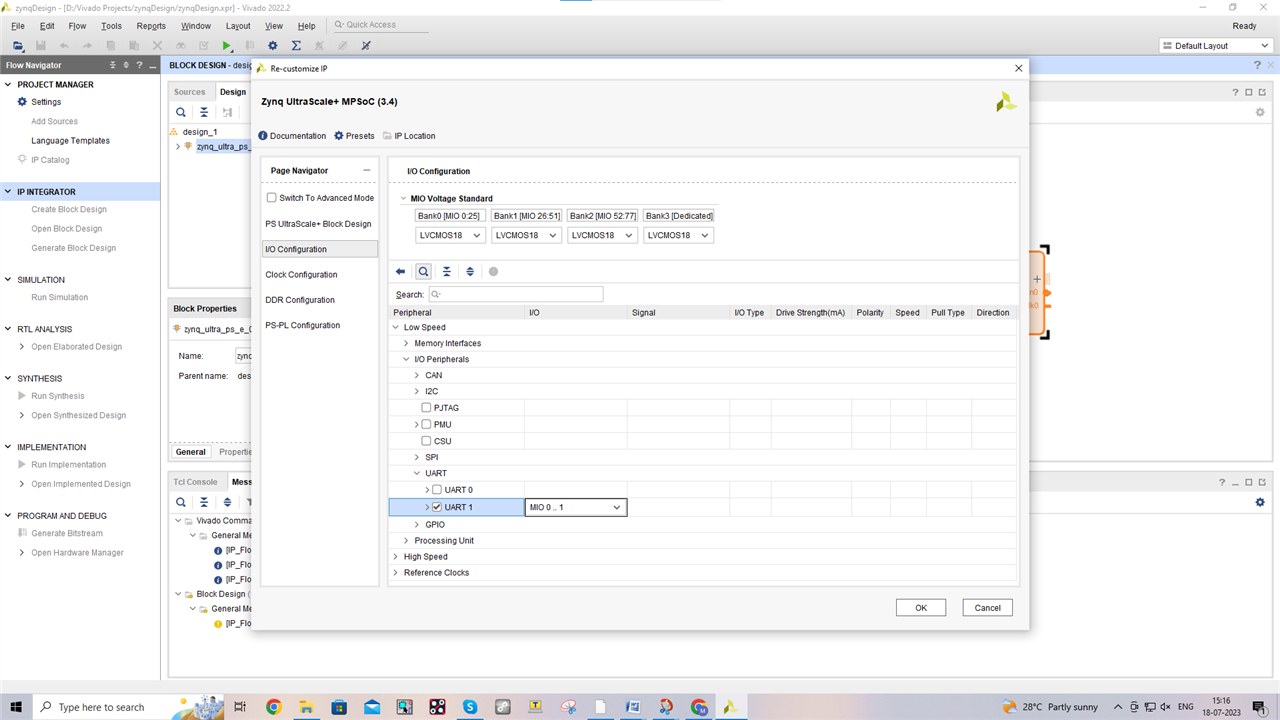Collapse the UART tree node
The image size is (1280, 720).
pyautogui.click(x=417, y=474)
